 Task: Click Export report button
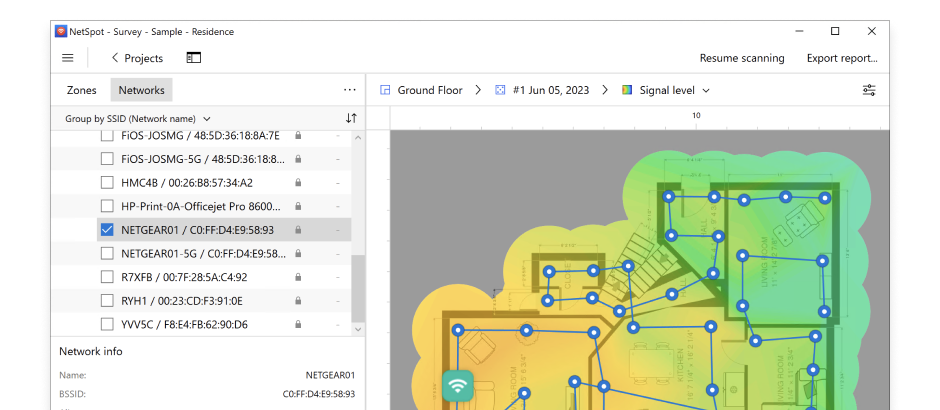[x=842, y=58]
